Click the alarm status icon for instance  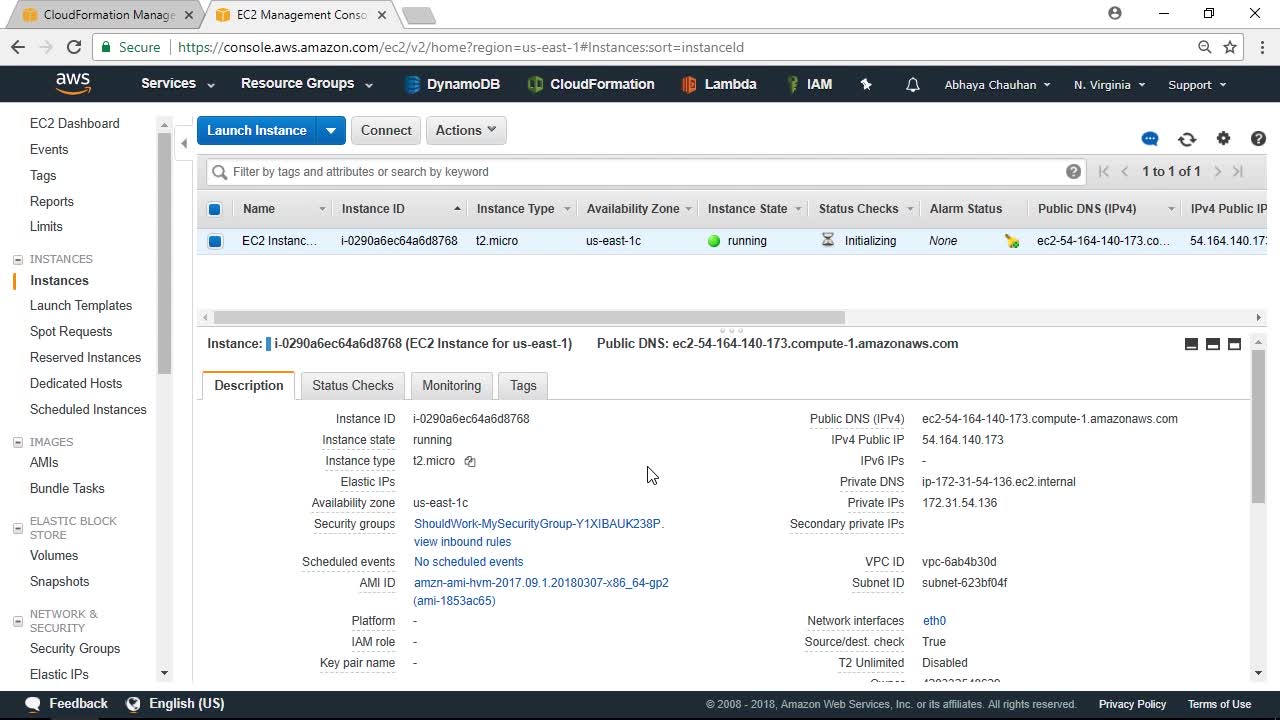click(x=1012, y=241)
